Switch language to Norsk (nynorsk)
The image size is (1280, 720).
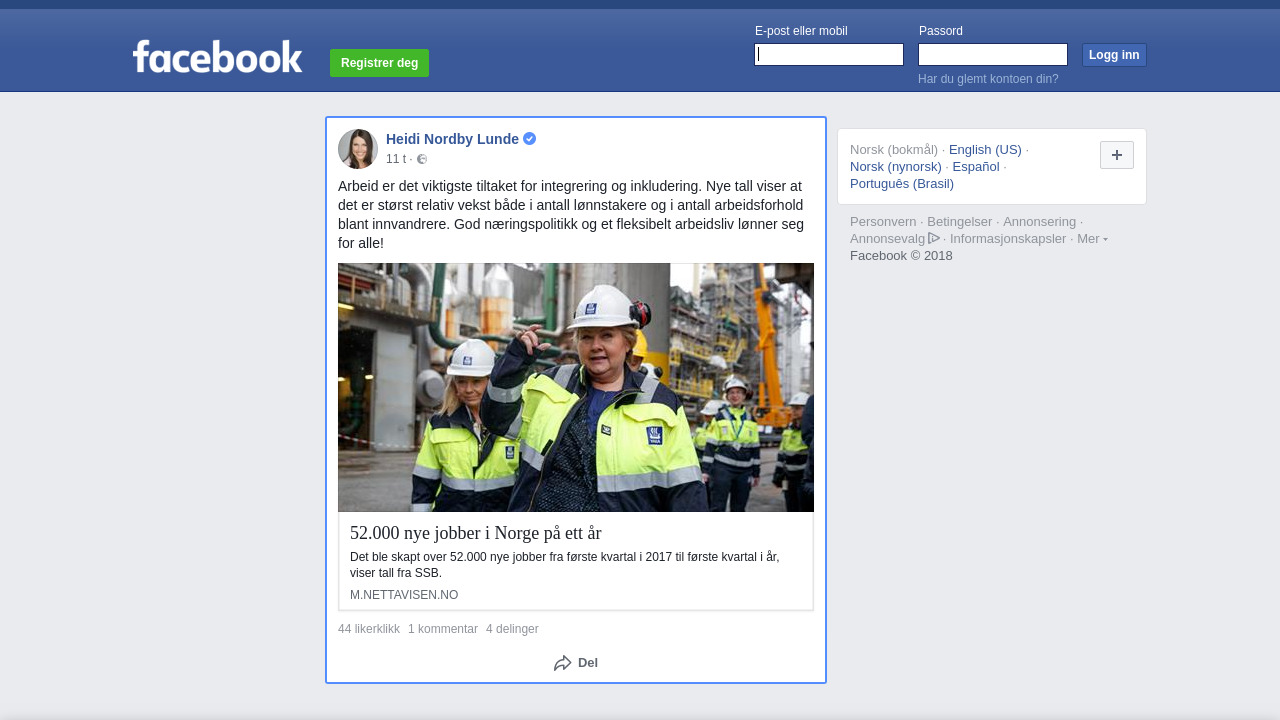tap(896, 167)
